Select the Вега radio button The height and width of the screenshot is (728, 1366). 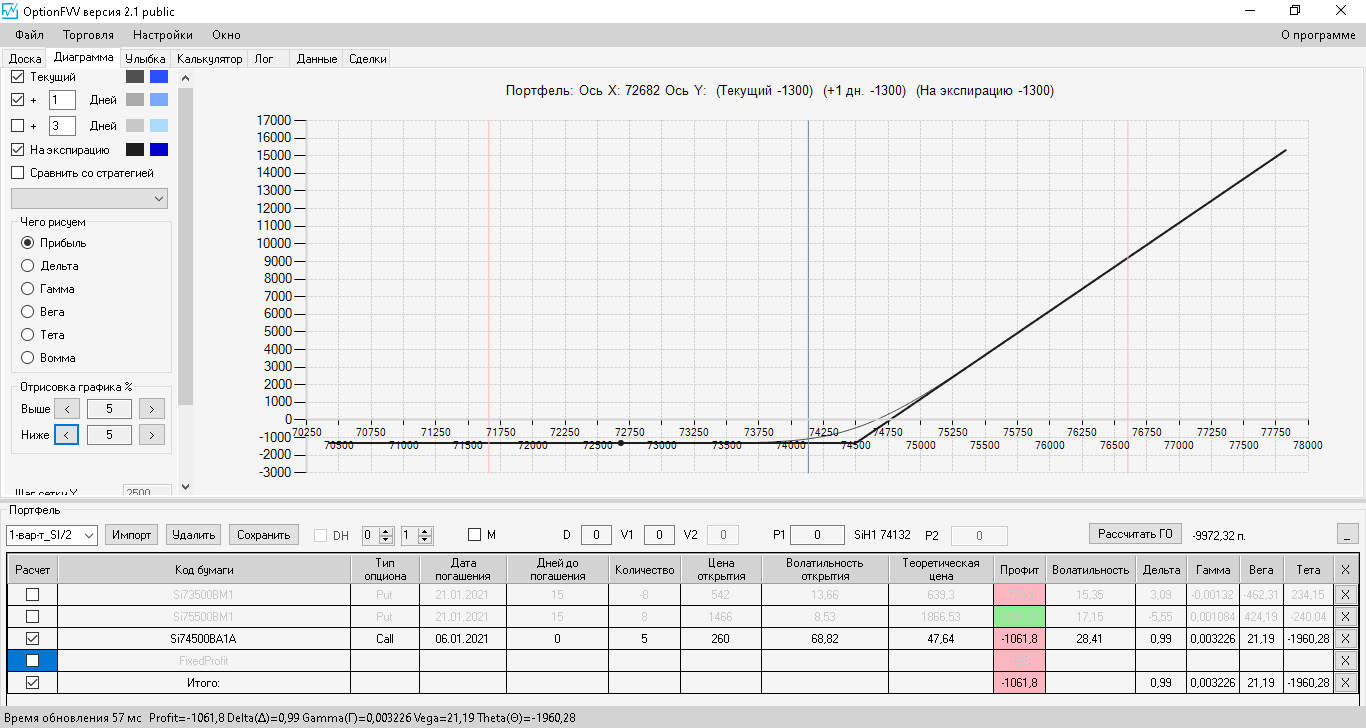(27, 312)
